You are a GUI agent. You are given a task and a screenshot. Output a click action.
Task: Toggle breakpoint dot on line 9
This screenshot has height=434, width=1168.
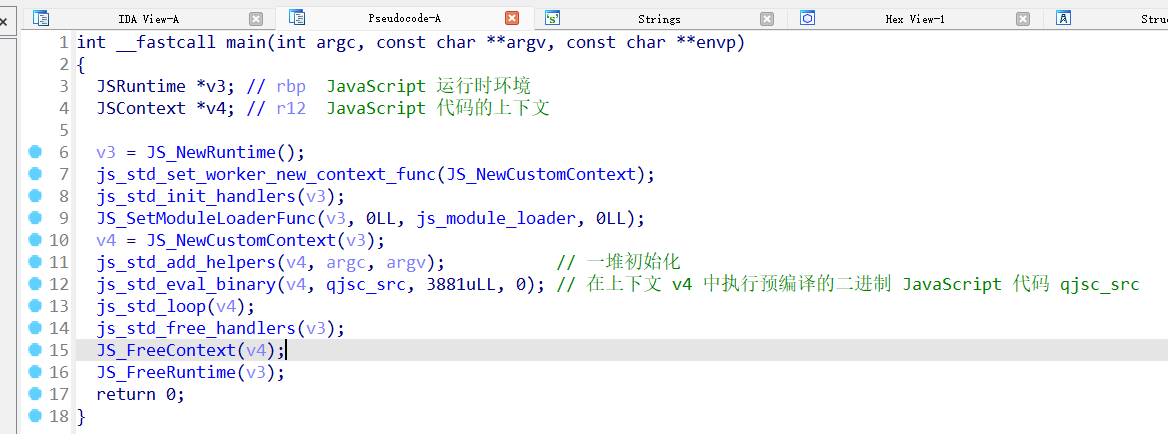click(34, 217)
